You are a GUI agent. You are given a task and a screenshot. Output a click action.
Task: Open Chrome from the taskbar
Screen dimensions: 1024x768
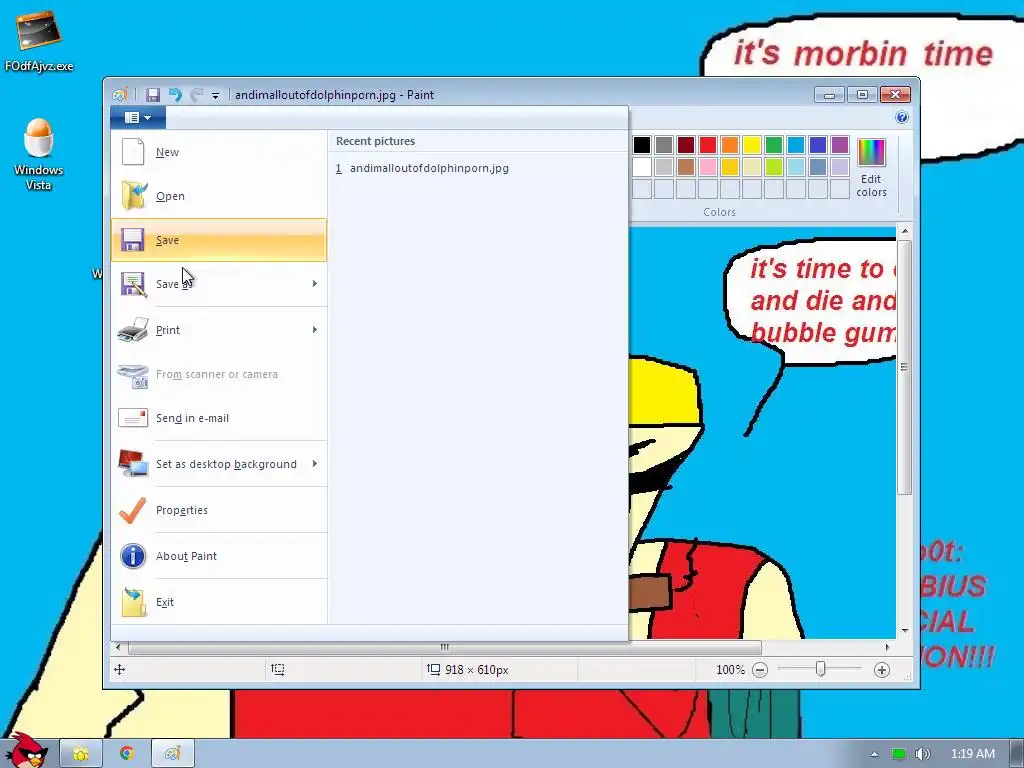tap(127, 754)
